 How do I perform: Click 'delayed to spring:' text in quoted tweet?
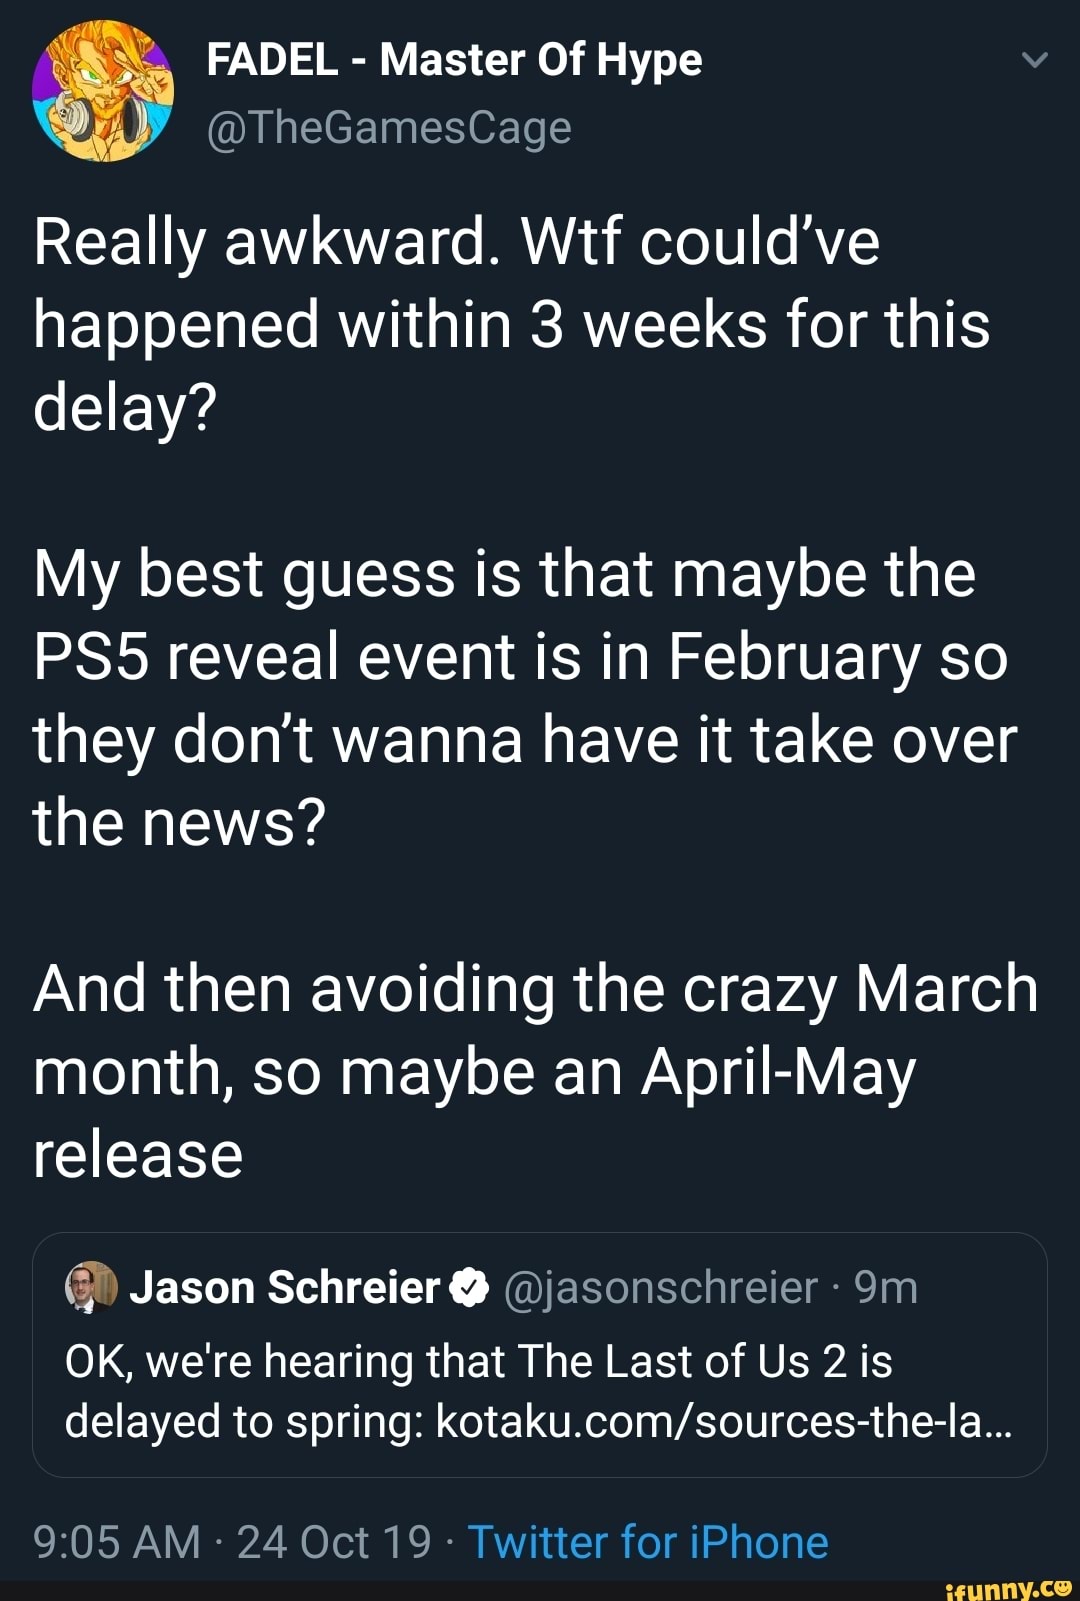coord(245,1421)
